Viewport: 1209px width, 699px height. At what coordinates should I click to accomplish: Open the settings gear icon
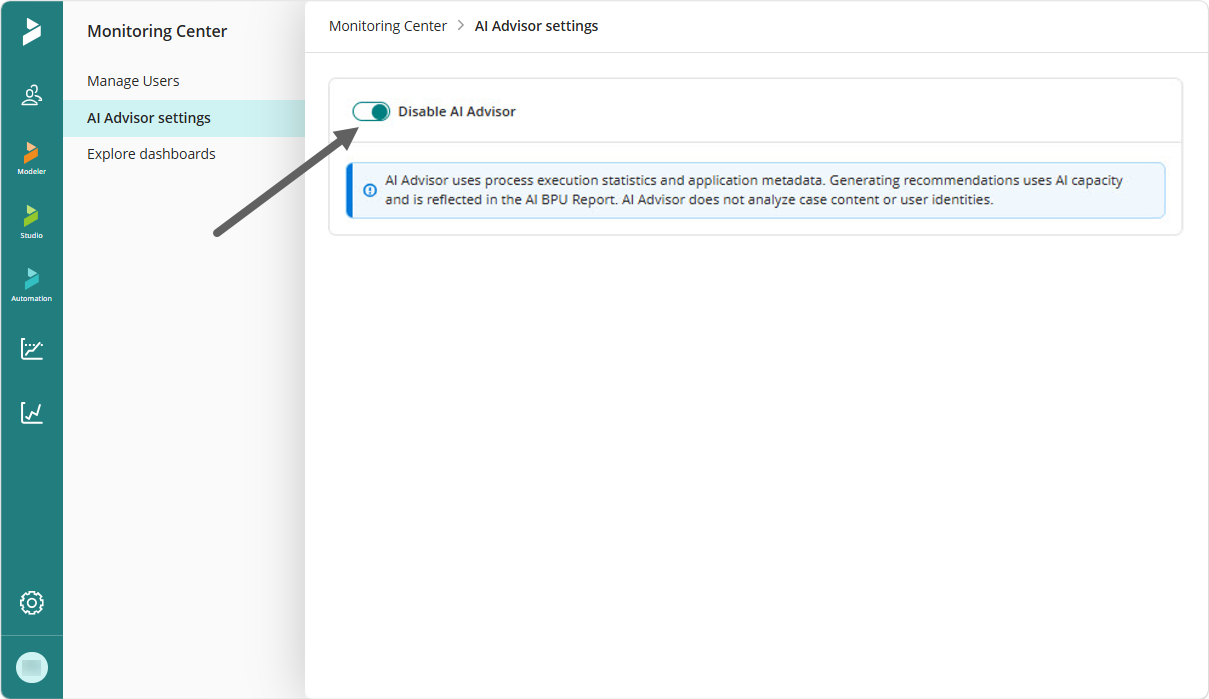32,603
